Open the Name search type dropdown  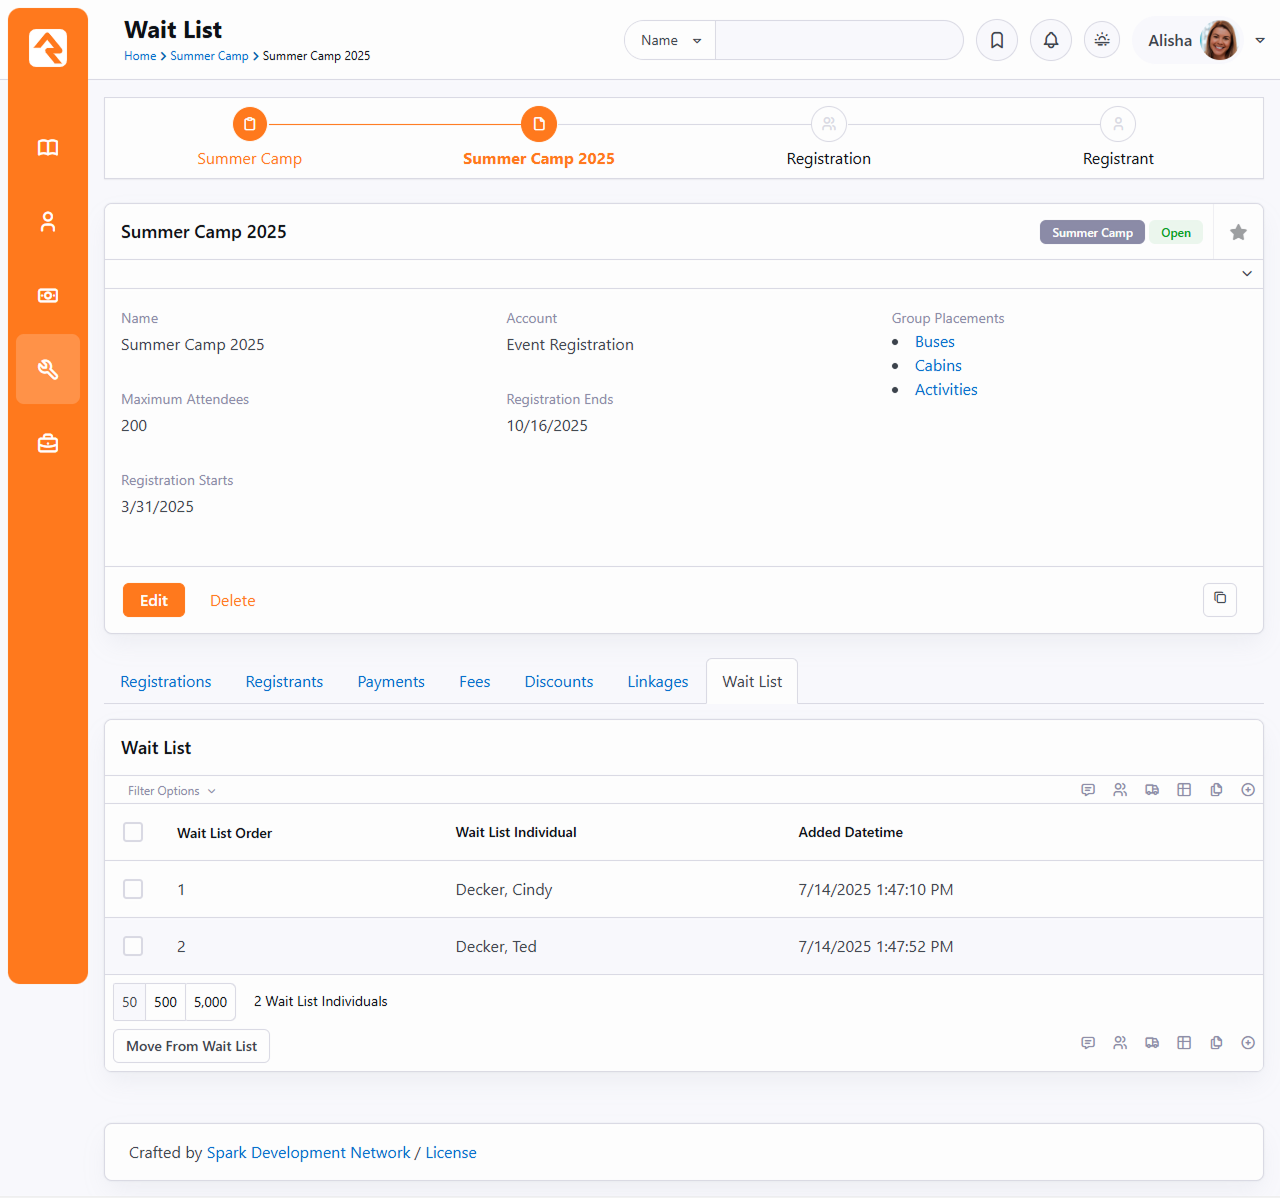click(670, 40)
